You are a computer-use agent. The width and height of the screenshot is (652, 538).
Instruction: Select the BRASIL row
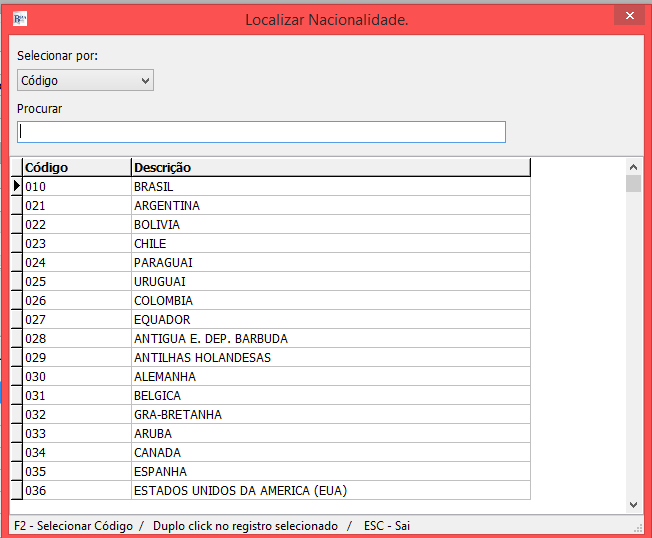pyautogui.click(x=153, y=186)
